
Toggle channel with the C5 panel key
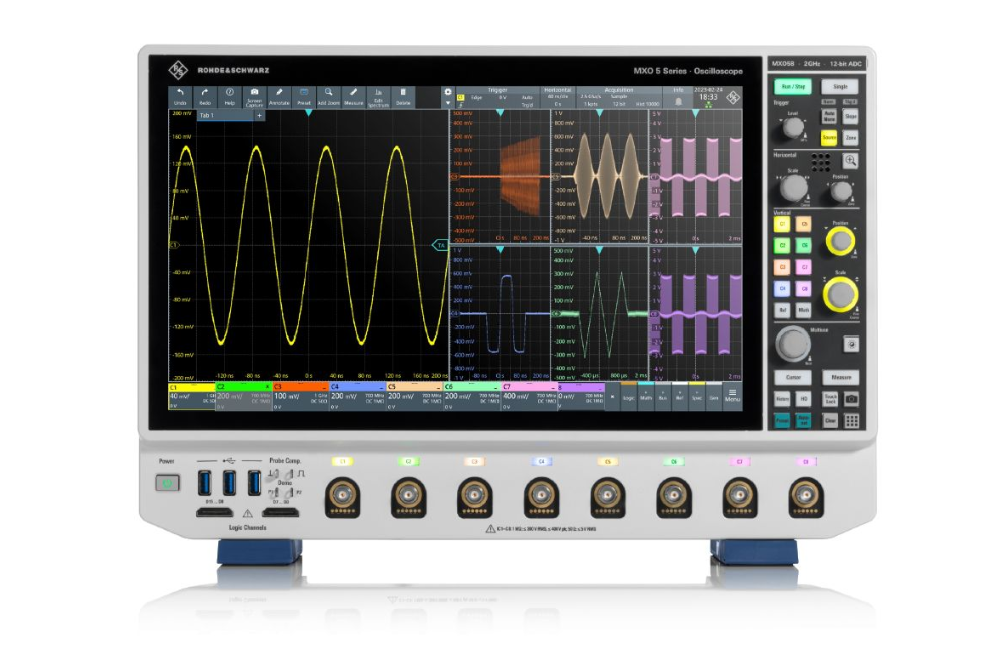pyautogui.click(x=803, y=224)
